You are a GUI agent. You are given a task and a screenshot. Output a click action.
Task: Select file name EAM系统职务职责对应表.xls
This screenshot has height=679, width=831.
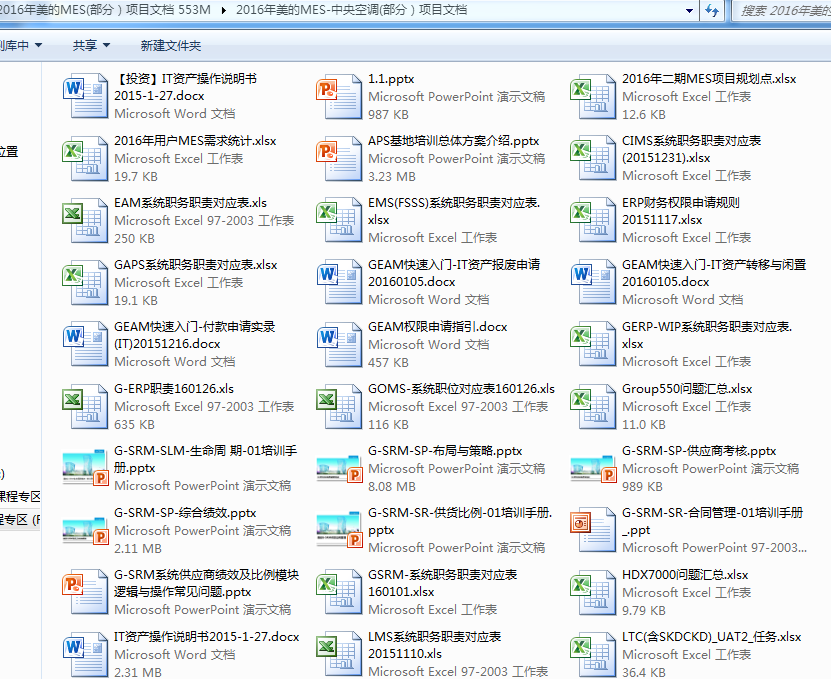point(190,203)
